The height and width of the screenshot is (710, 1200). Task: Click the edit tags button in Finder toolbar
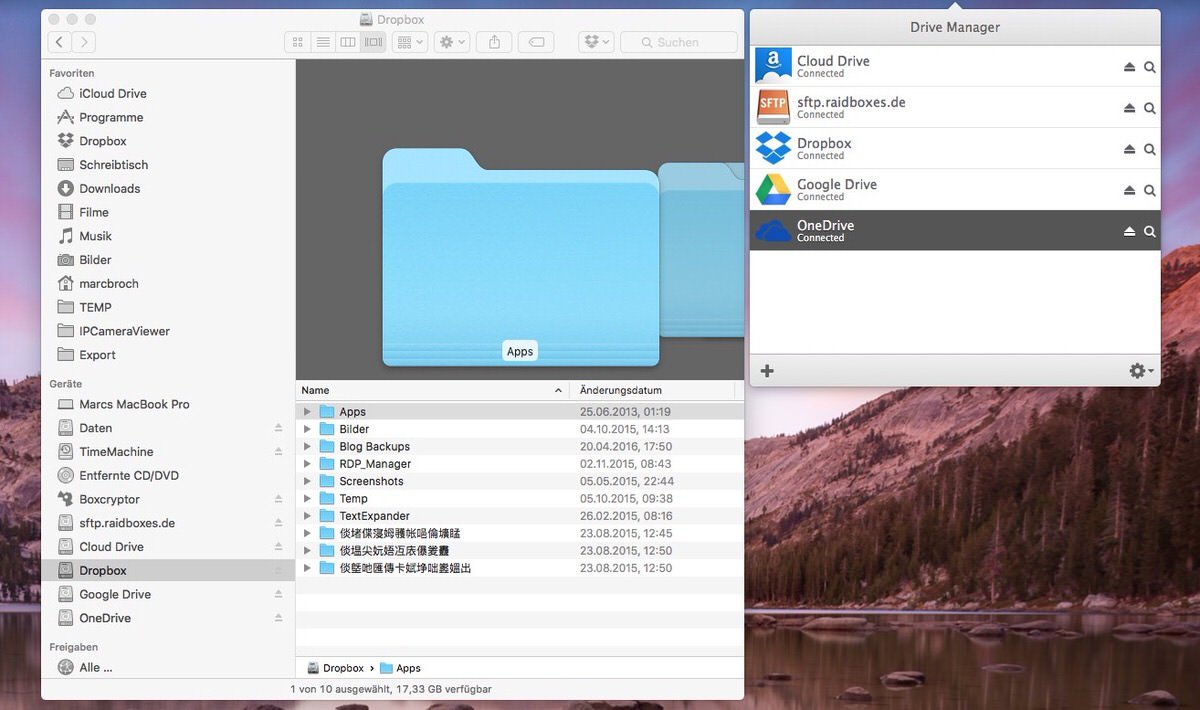click(x=537, y=42)
